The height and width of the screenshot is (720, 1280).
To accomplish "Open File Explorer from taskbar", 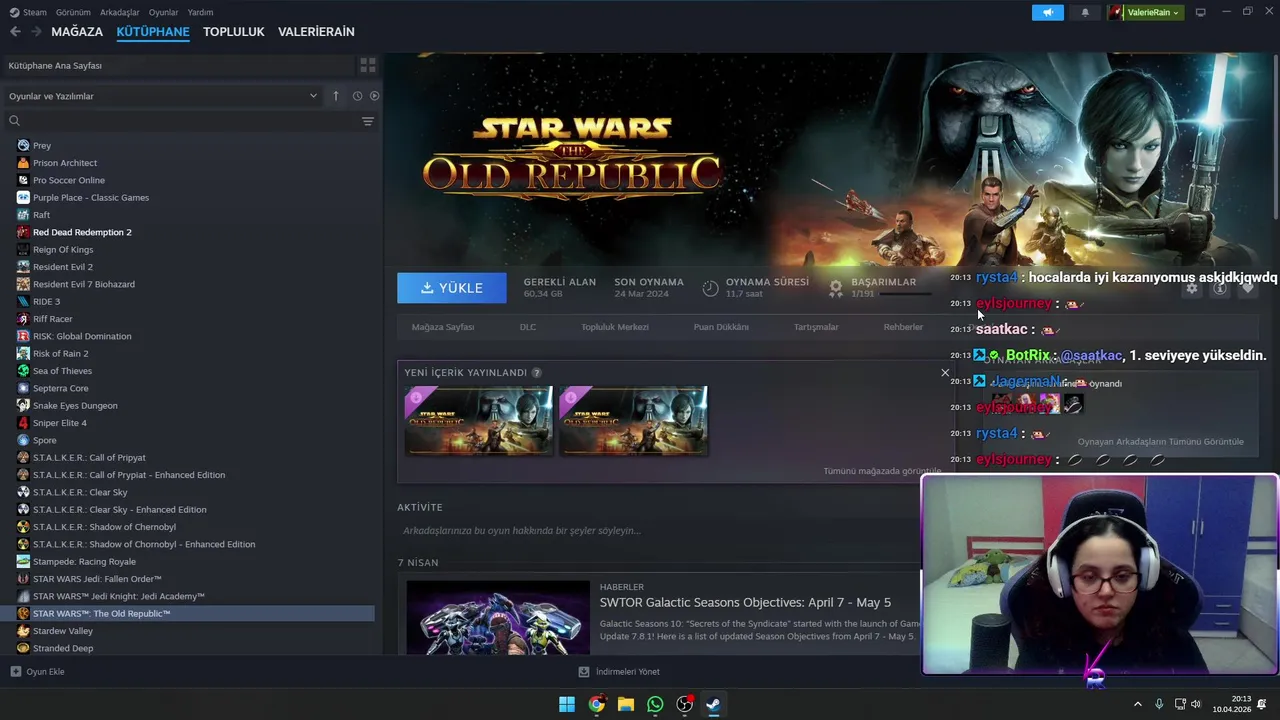I will coord(625,704).
